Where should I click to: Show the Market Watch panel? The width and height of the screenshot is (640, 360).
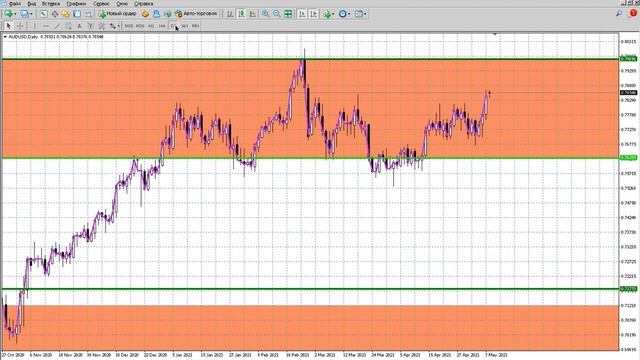click(x=43, y=14)
